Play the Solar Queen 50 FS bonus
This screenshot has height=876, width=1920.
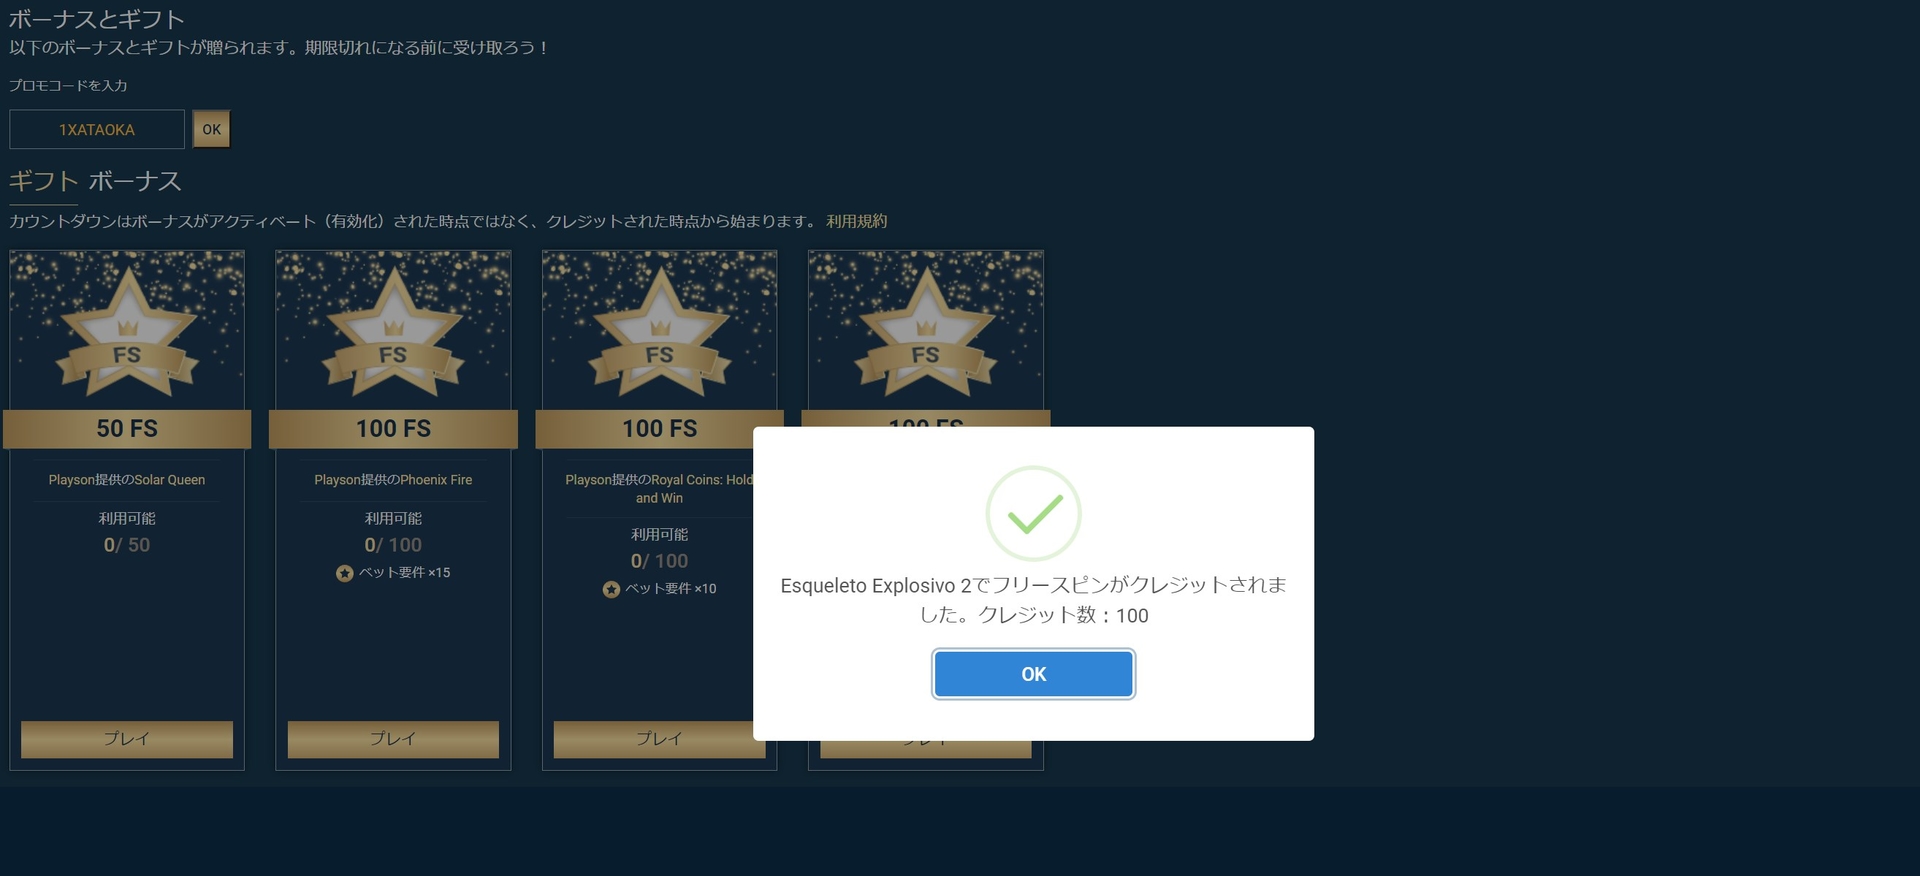click(x=127, y=739)
